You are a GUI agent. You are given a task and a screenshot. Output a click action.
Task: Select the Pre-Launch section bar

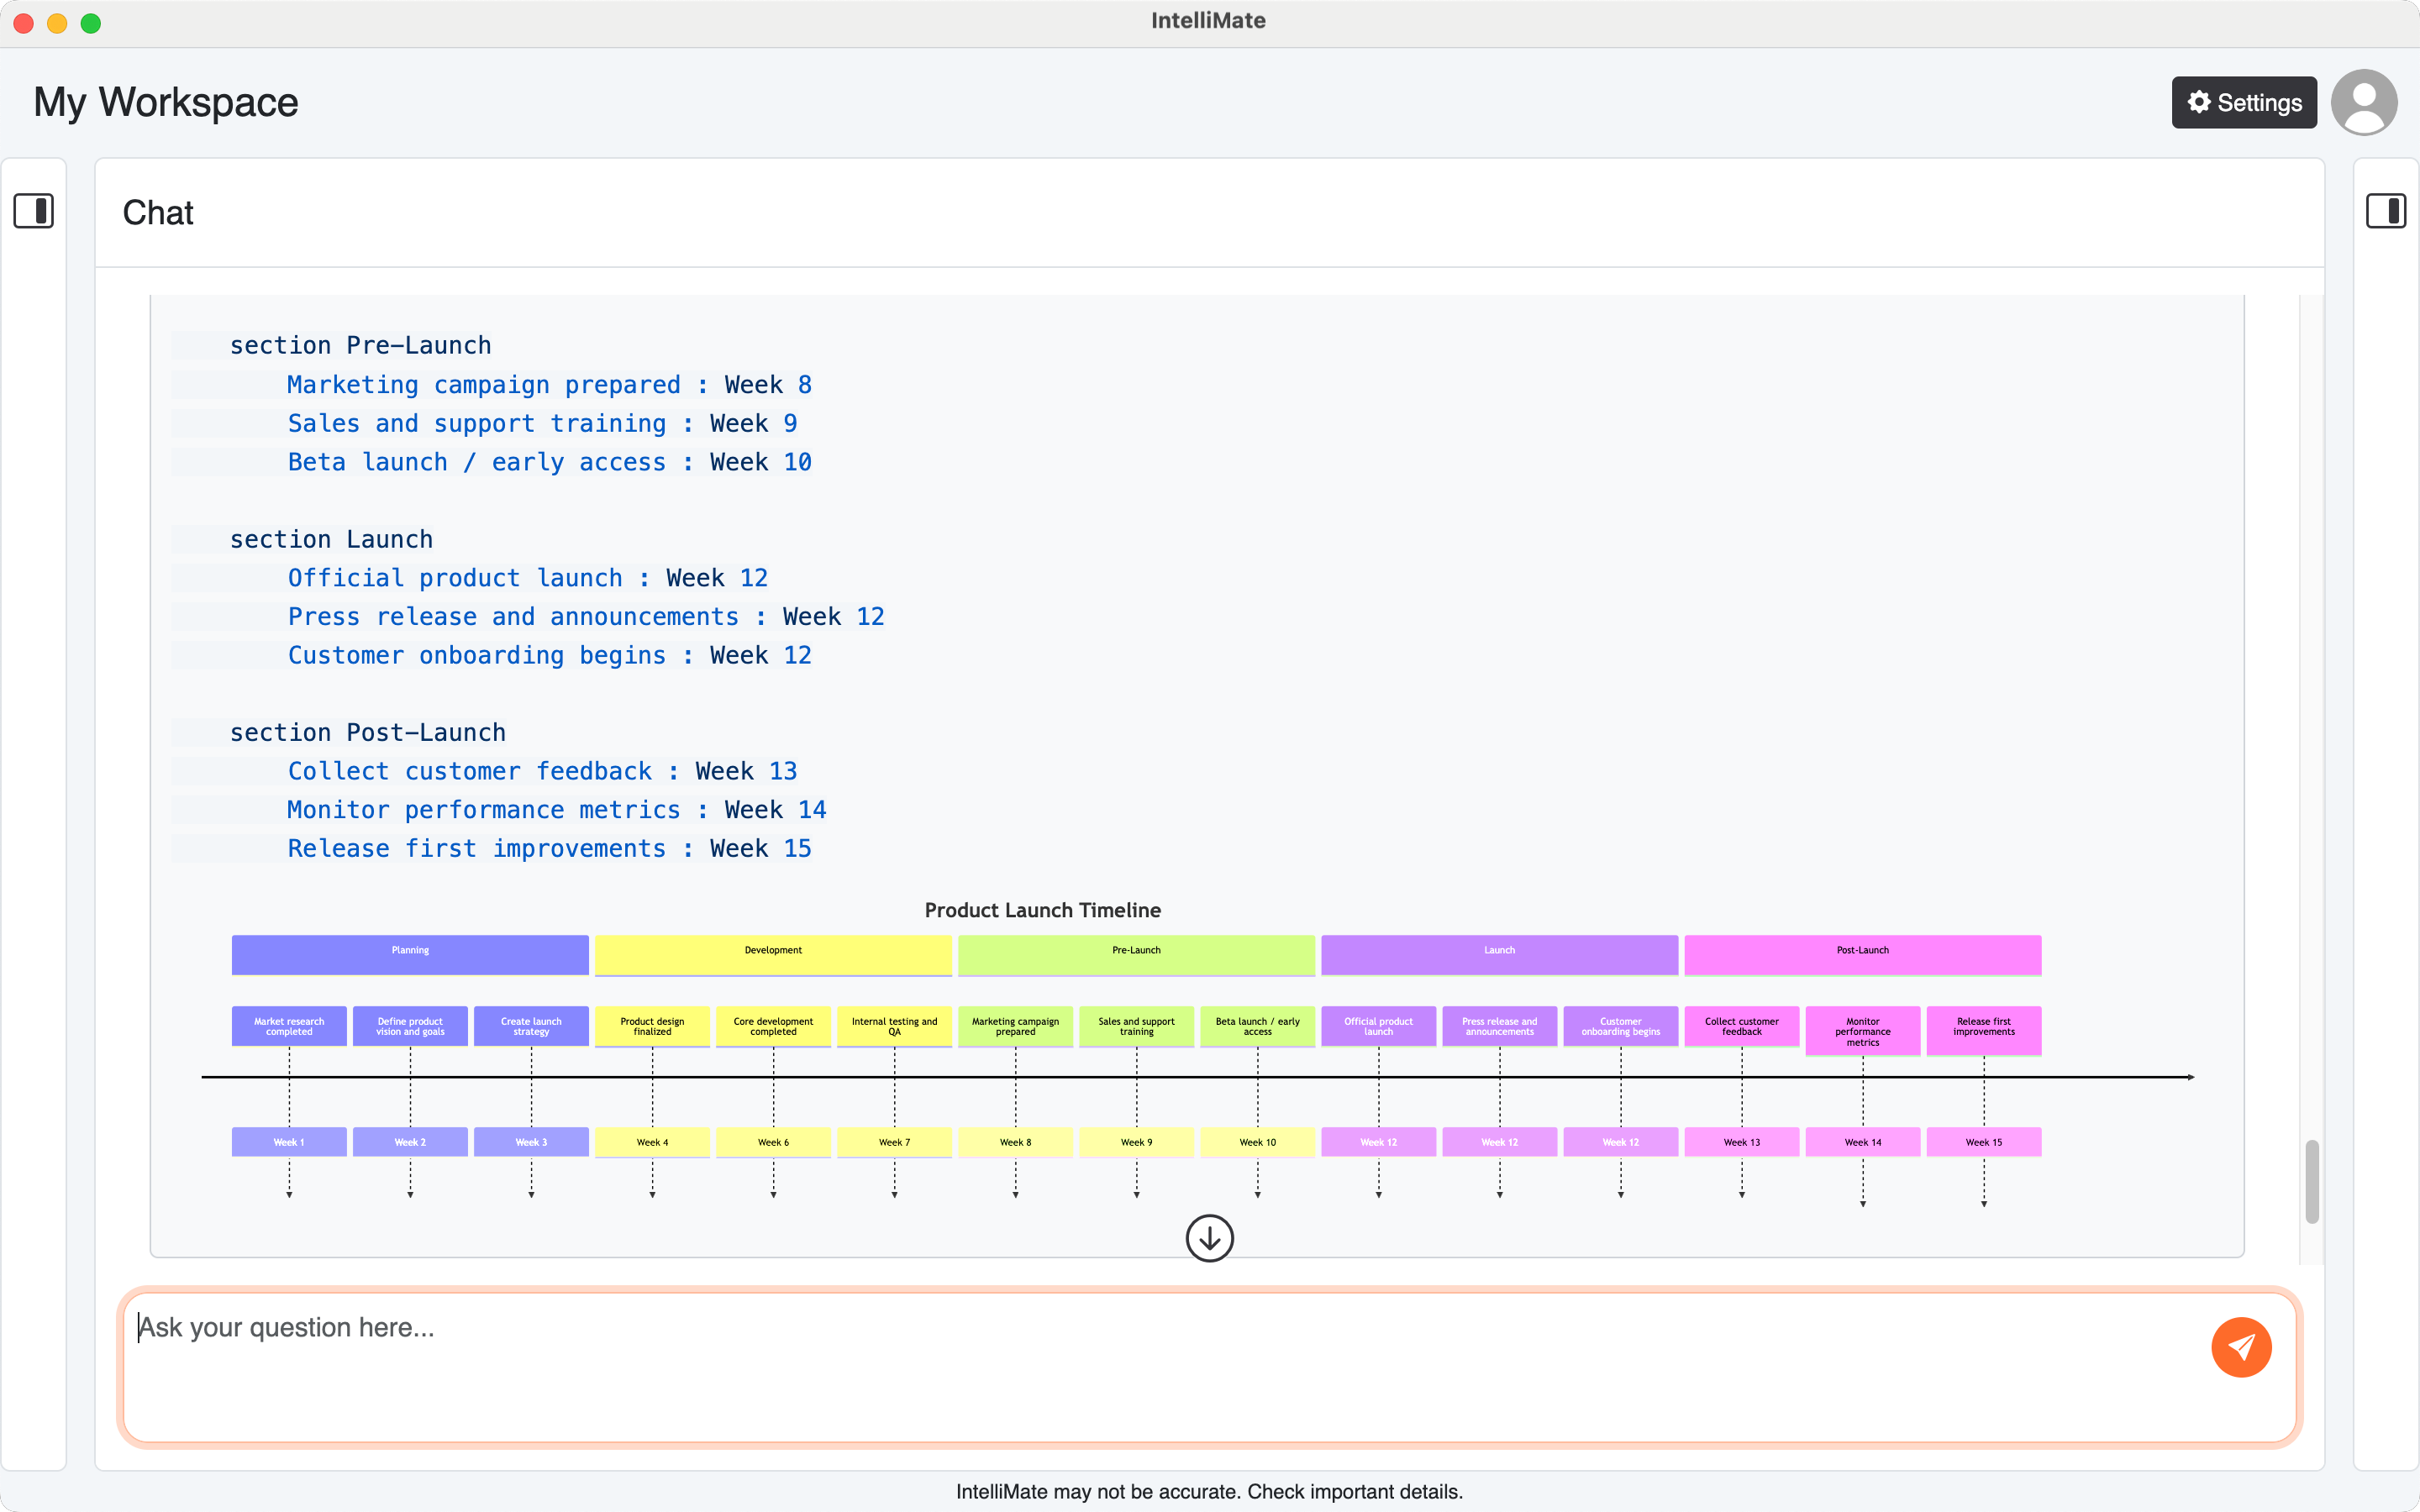tap(1136, 953)
